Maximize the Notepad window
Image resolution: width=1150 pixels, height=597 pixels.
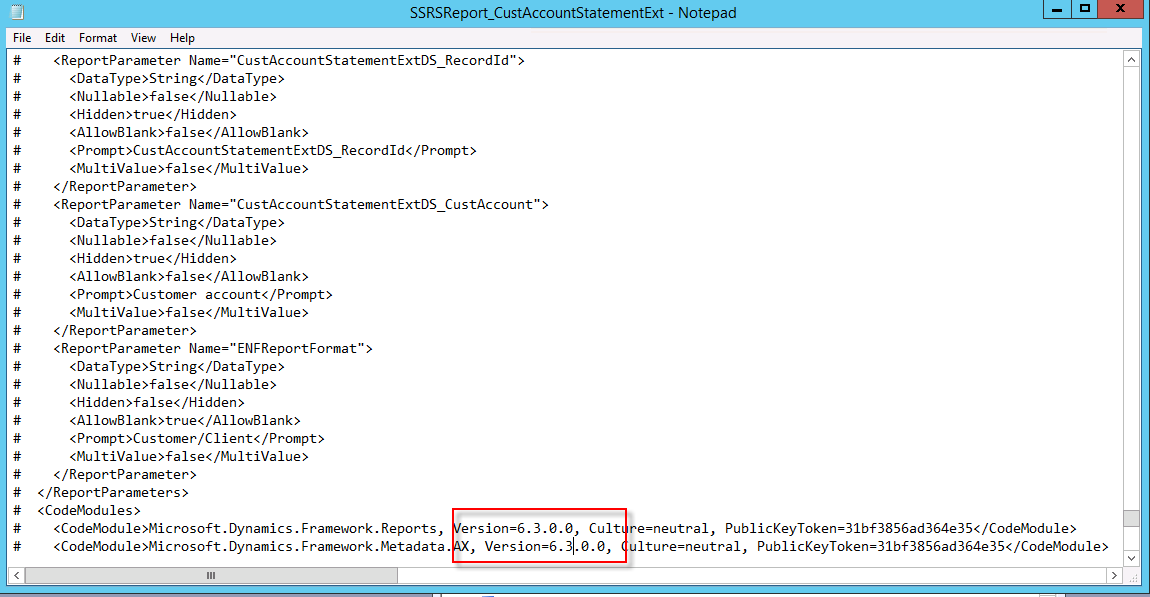coord(1085,9)
